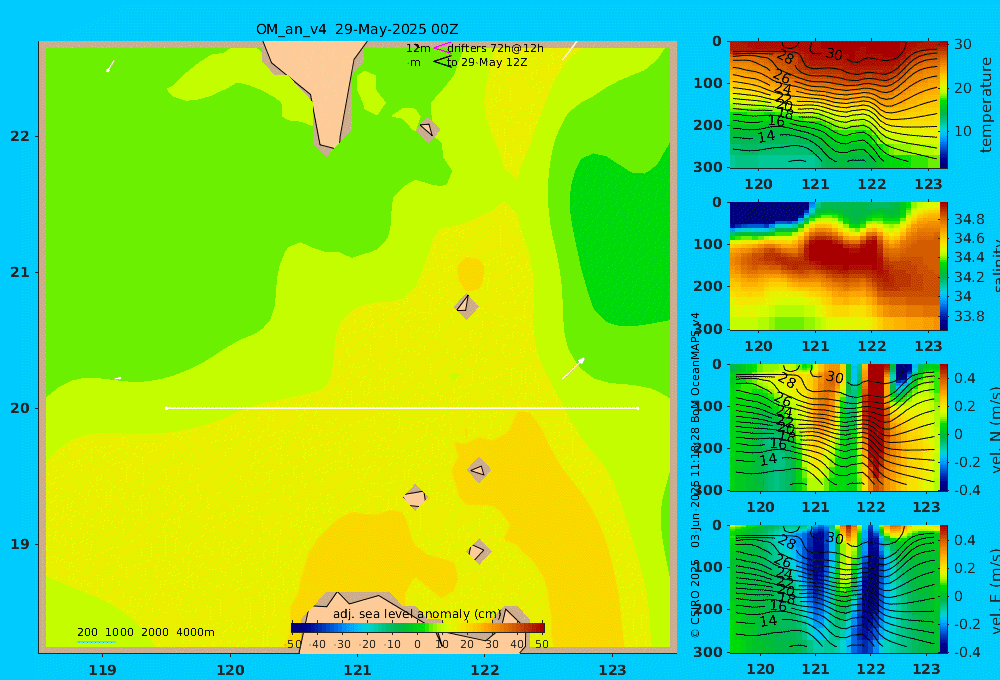Open the vel. N section panel

pyautogui.click(x=834, y=427)
